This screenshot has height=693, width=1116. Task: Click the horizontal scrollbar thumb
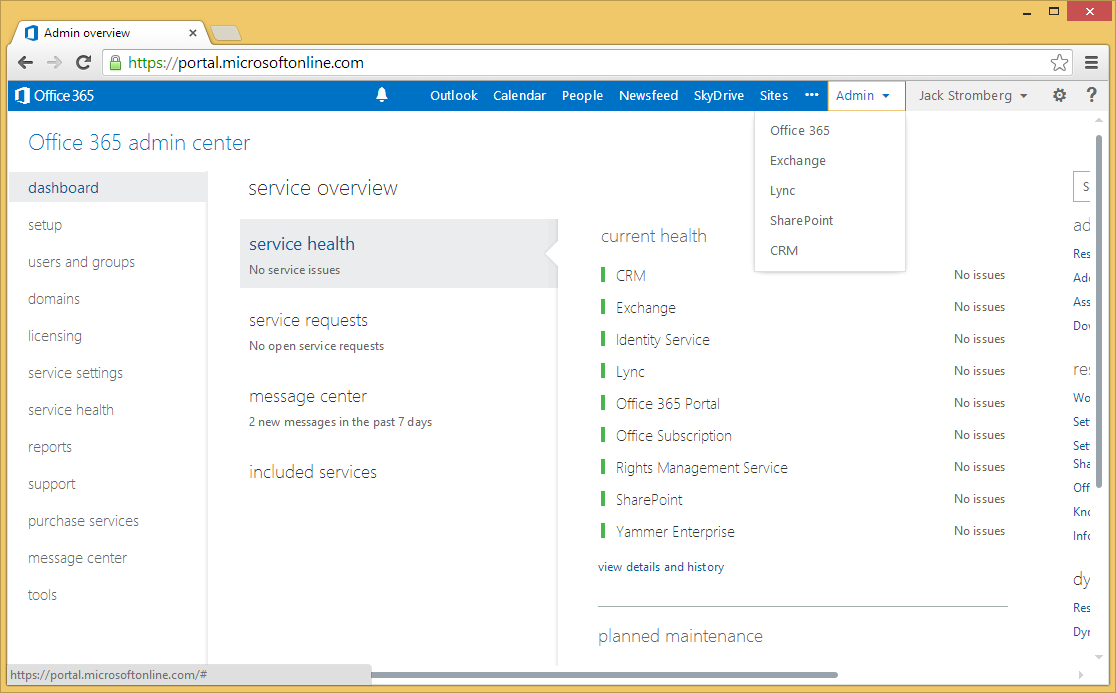(604, 675)
